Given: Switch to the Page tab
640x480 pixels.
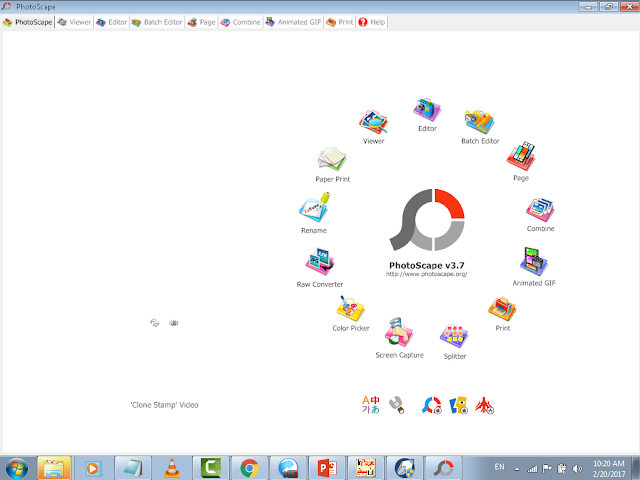Looking at the screenshot, I should click(x=201, y=22).
